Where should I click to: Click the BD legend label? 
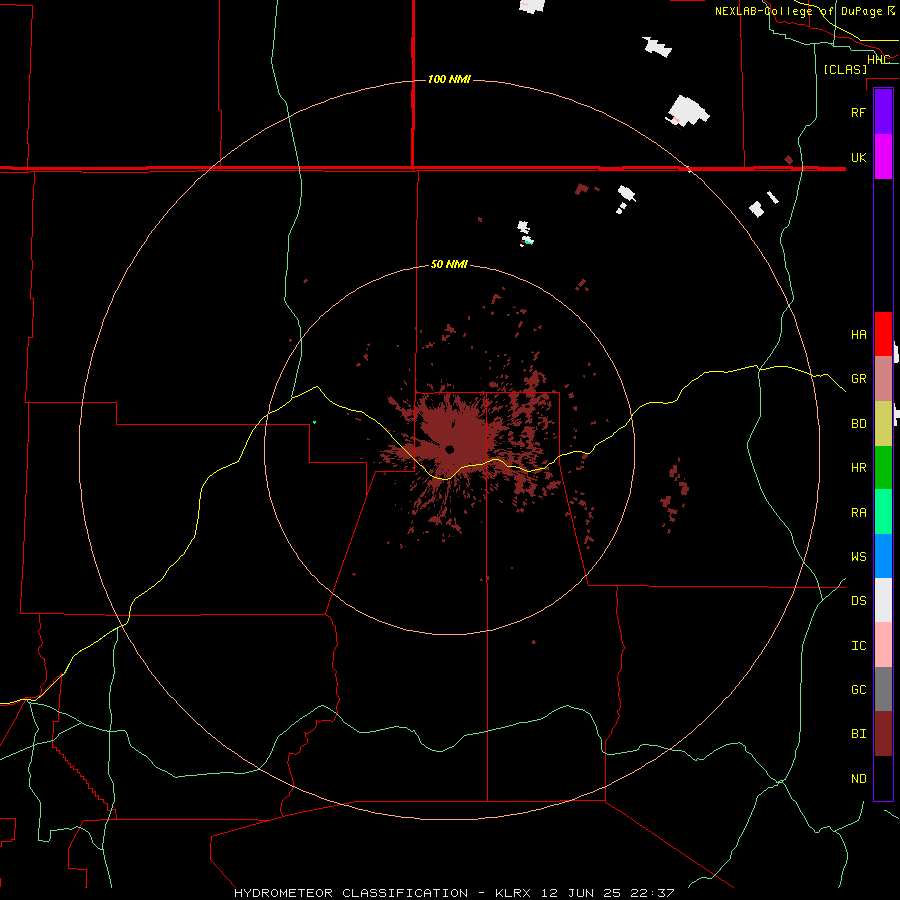point(858,424)
